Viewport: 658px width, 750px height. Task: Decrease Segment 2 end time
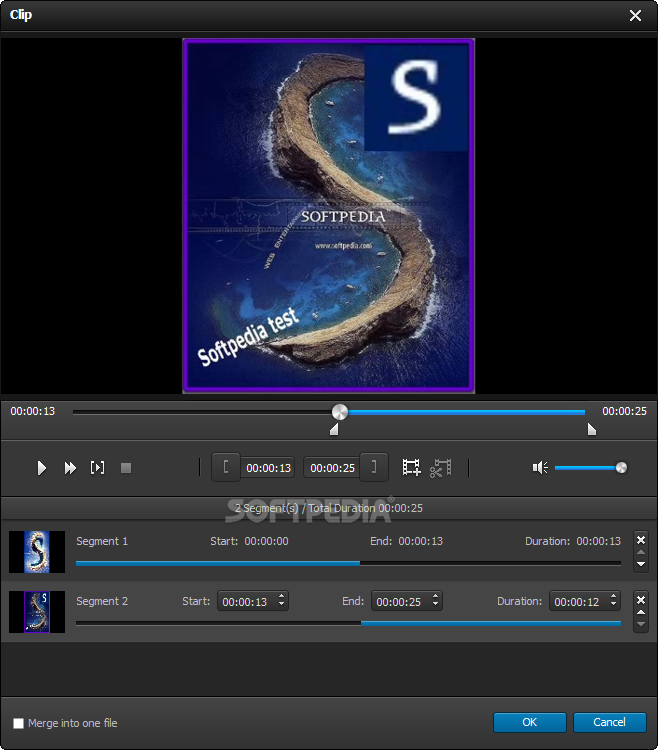(x=435, y=605)
